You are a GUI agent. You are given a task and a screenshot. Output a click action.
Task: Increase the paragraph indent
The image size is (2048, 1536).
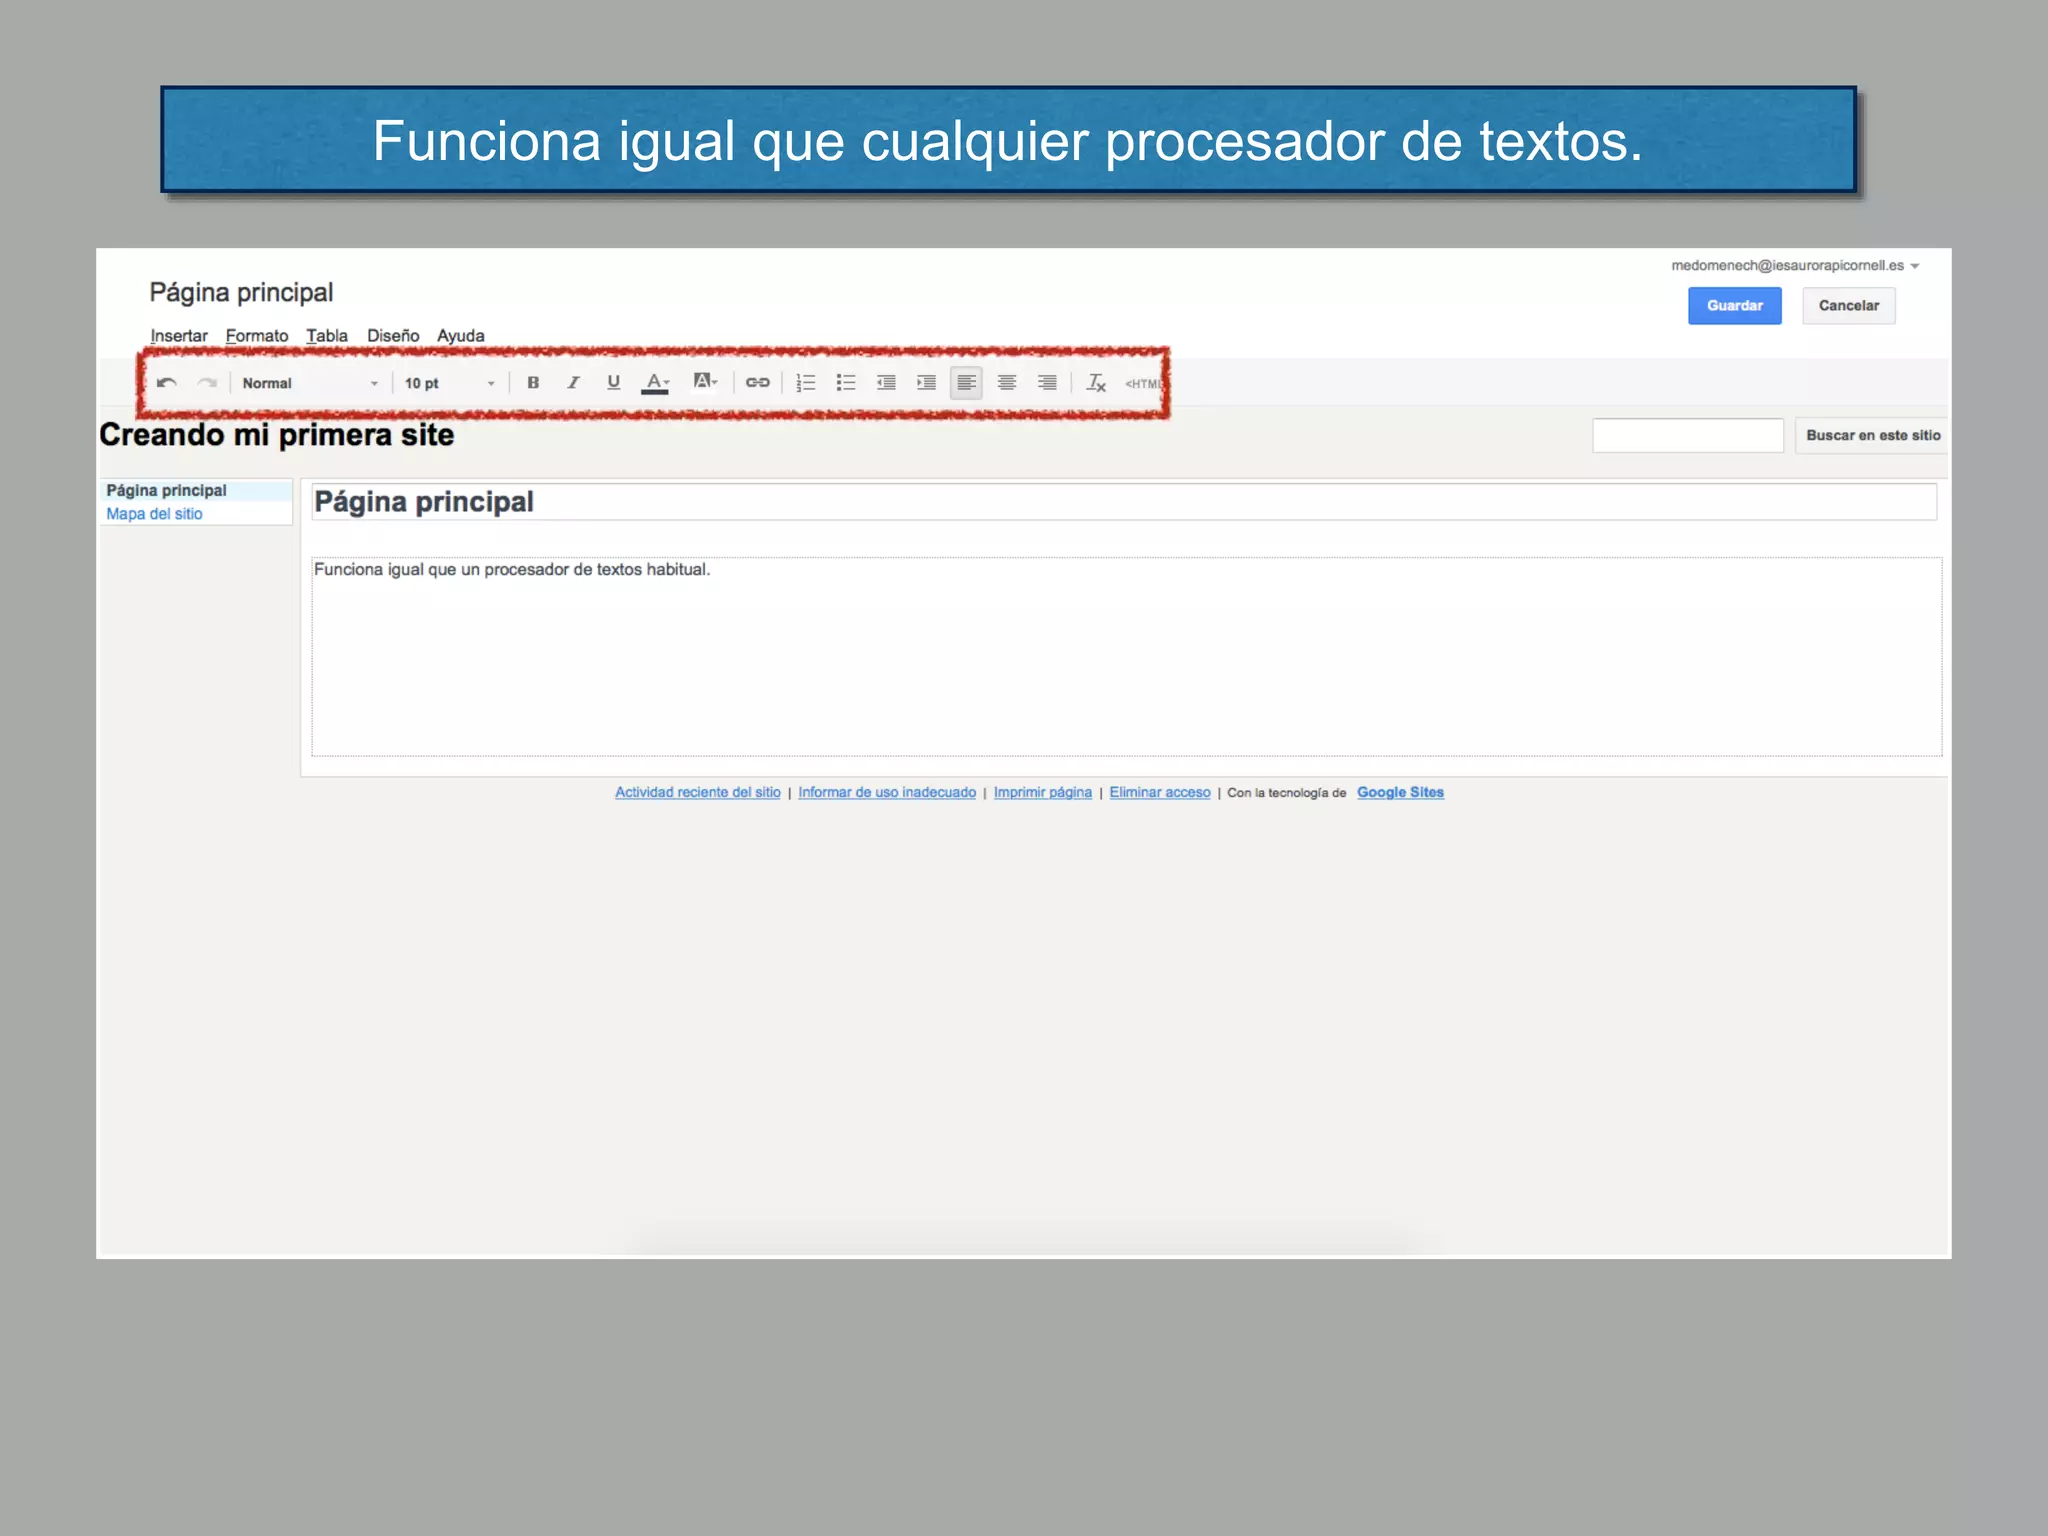(x=926, y=383)
